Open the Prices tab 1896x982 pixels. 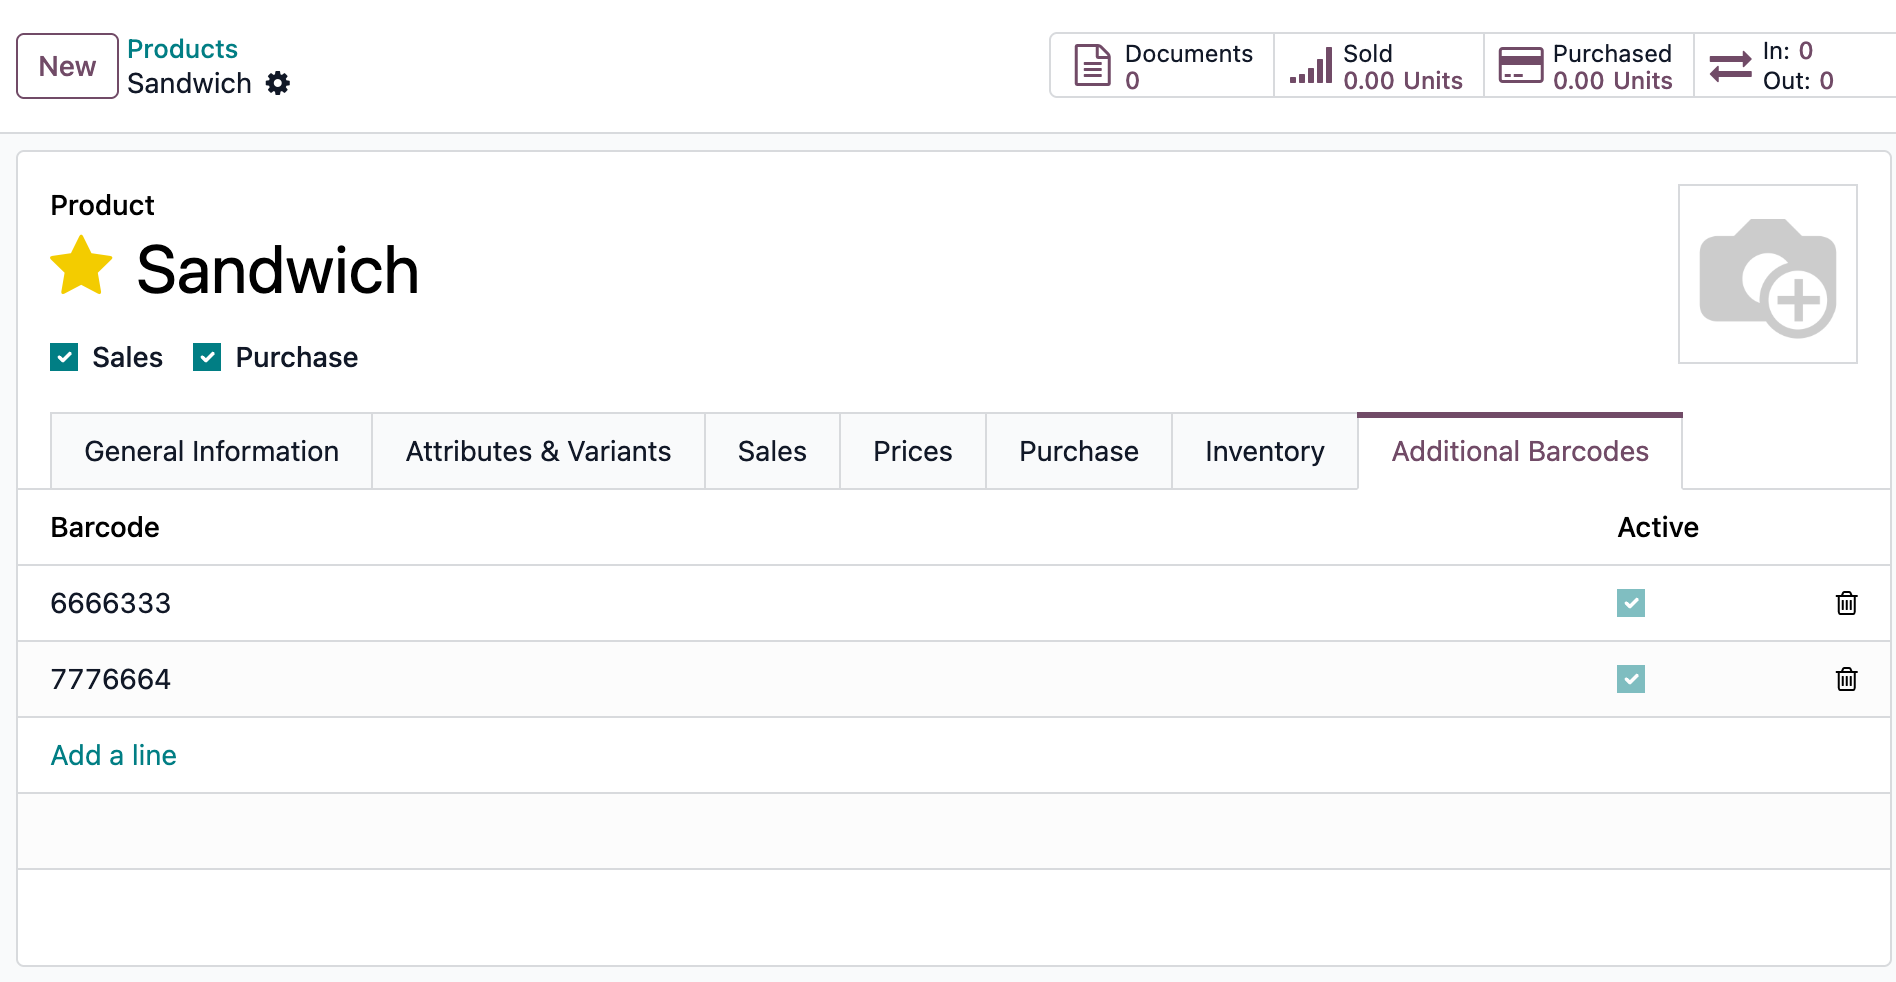[912, 451]
